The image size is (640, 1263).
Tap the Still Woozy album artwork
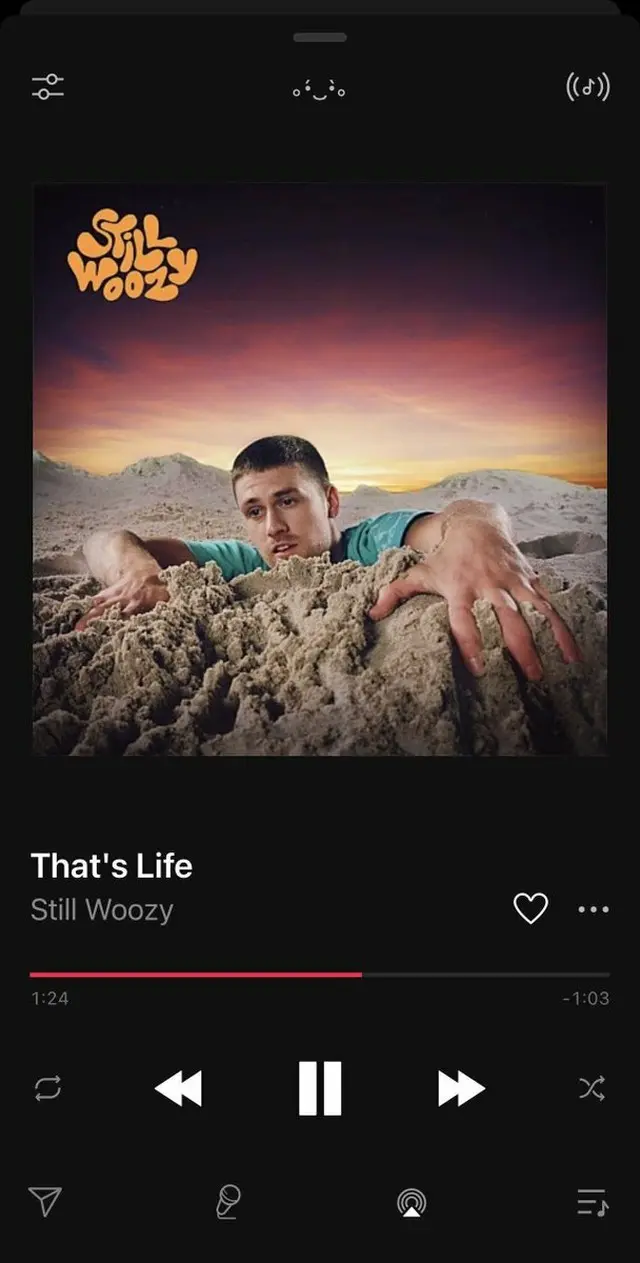[320, 469]
